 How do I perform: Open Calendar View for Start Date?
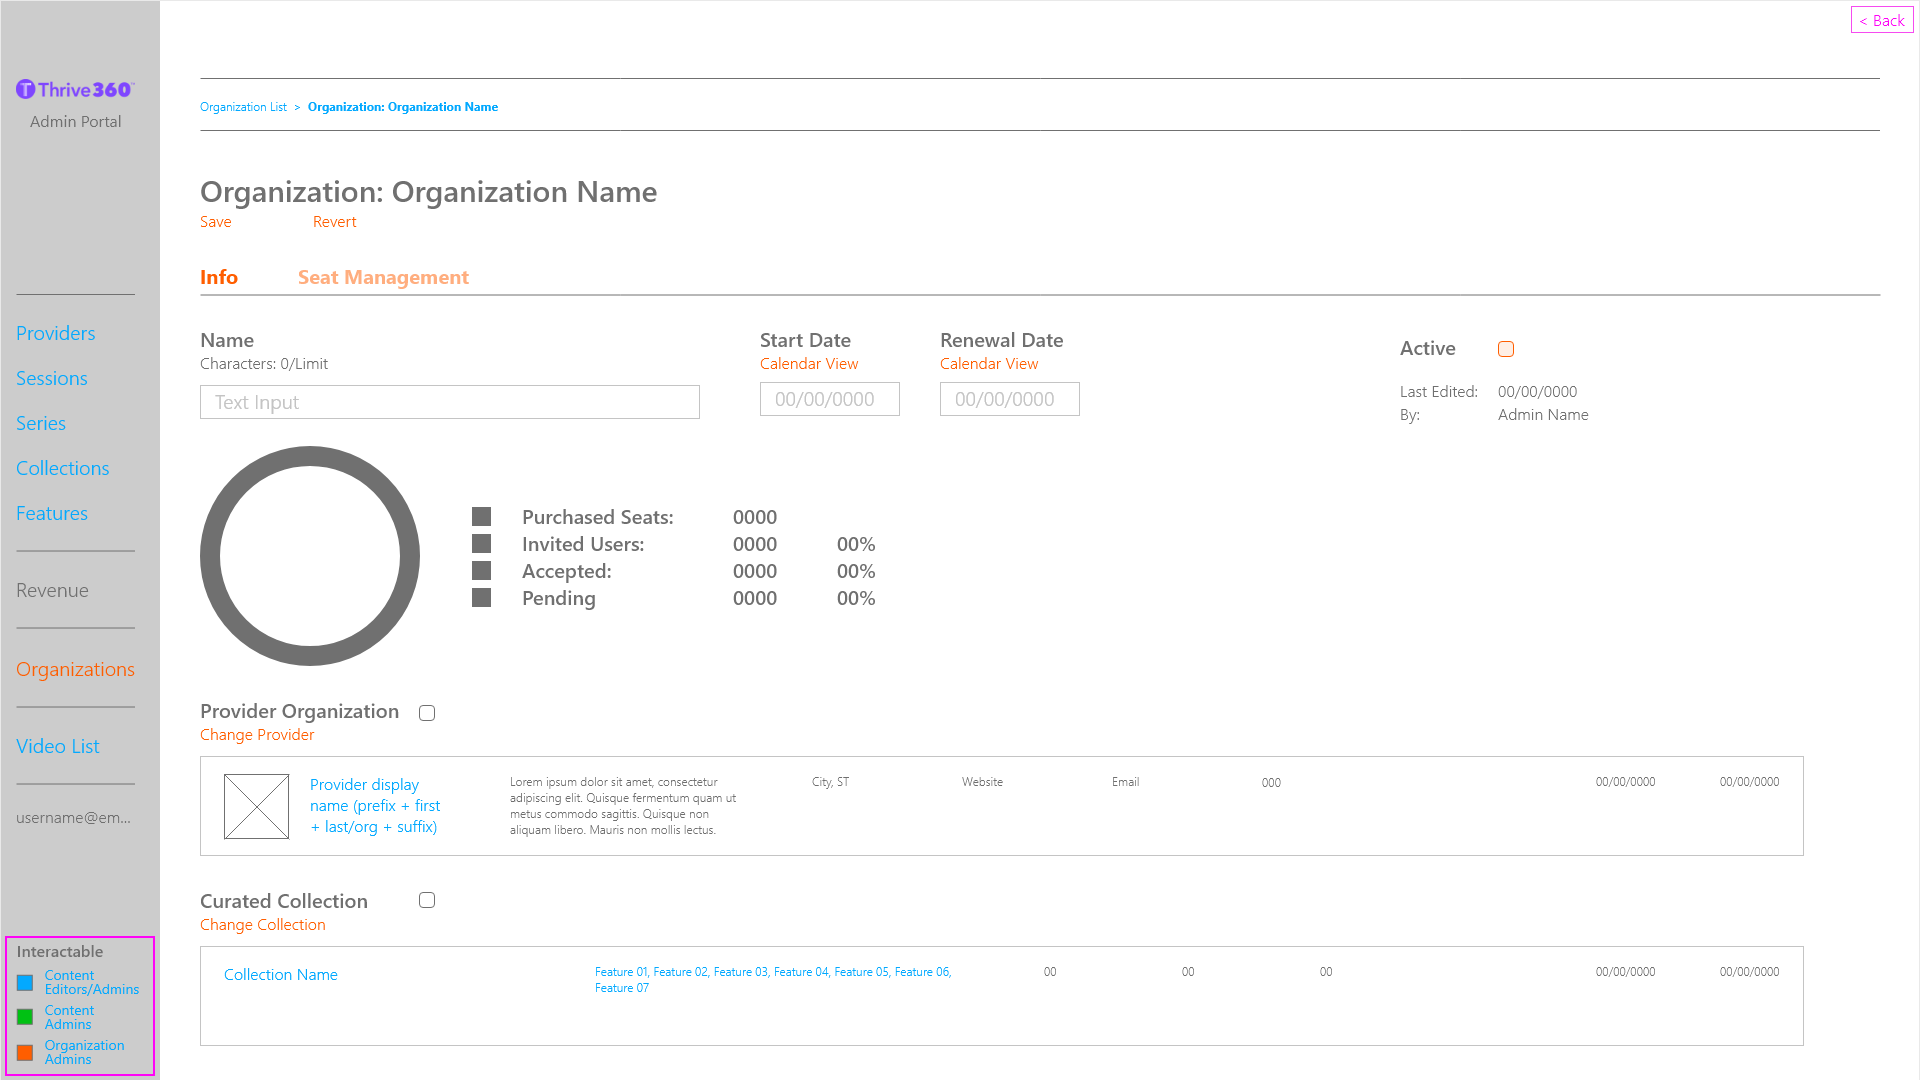(808, 364)
